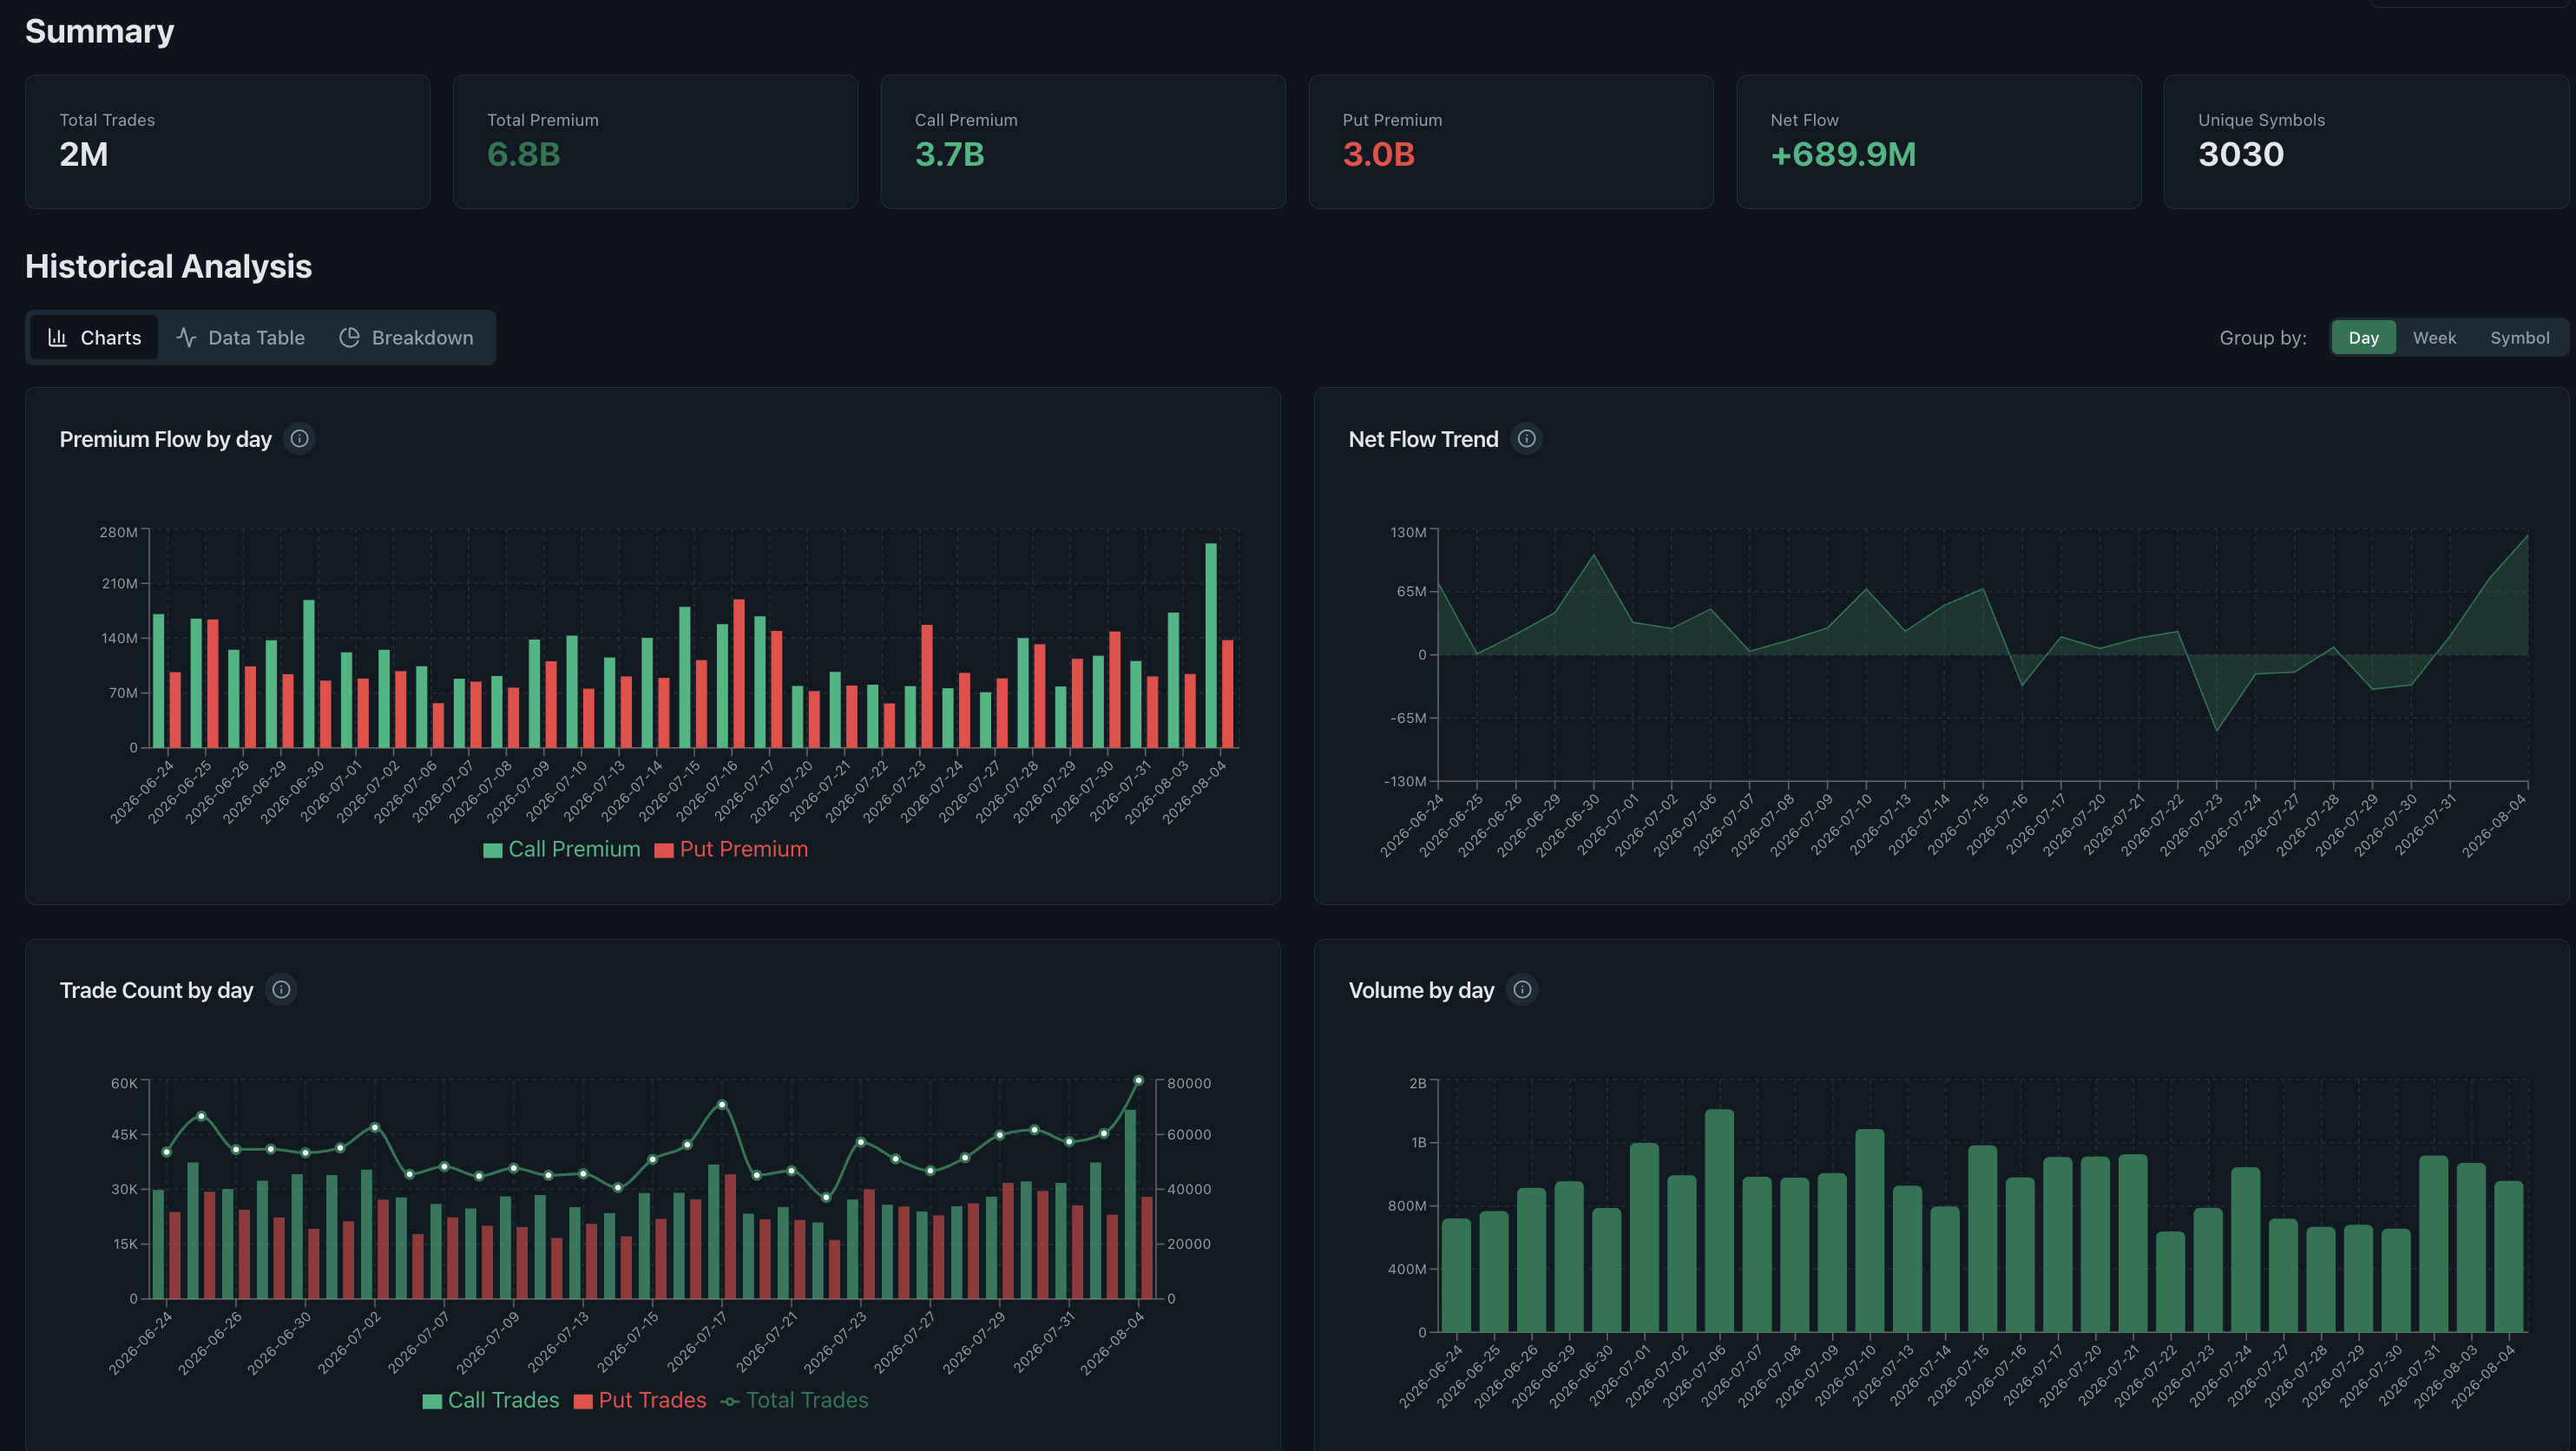
Task: Click the Net Flow Trend low at 2026-07-23
Action: coord(2216,730)
